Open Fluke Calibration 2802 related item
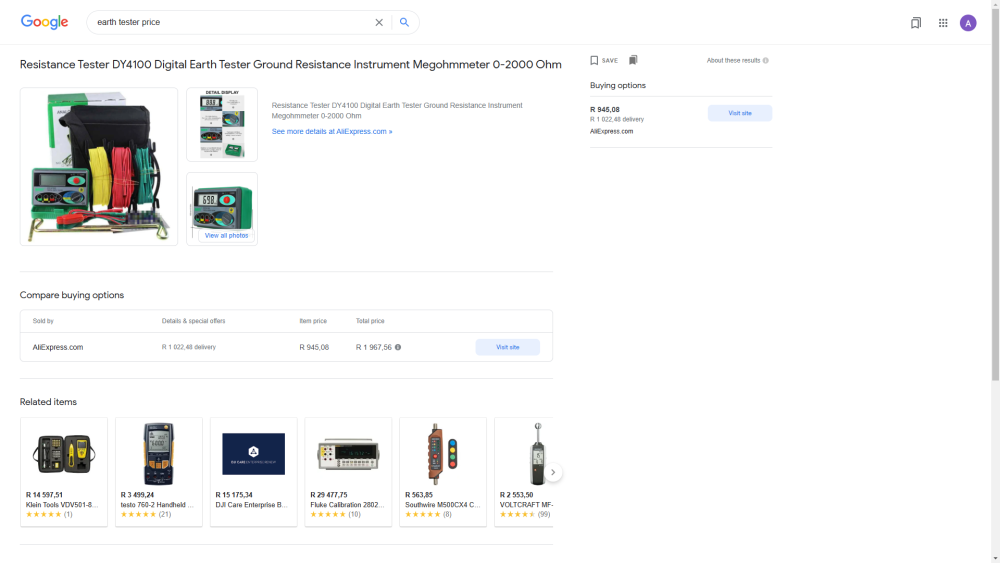1000x563 pixels. coord(348,472)
